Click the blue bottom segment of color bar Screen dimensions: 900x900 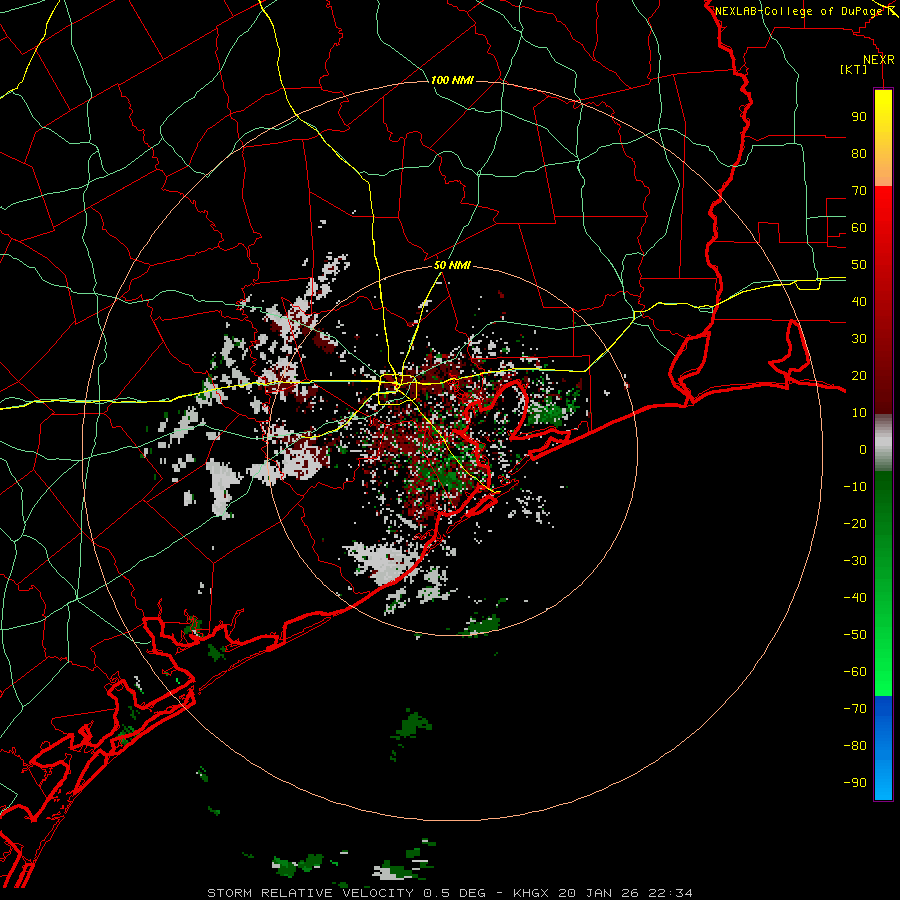coord(883,748)
